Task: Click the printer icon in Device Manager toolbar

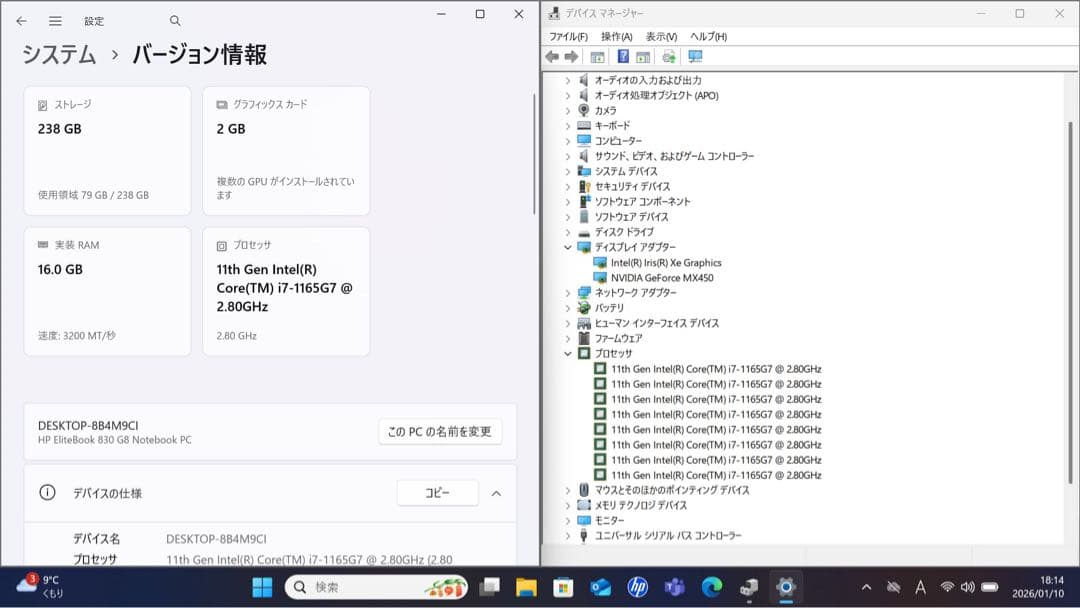Action: point(669,57)
